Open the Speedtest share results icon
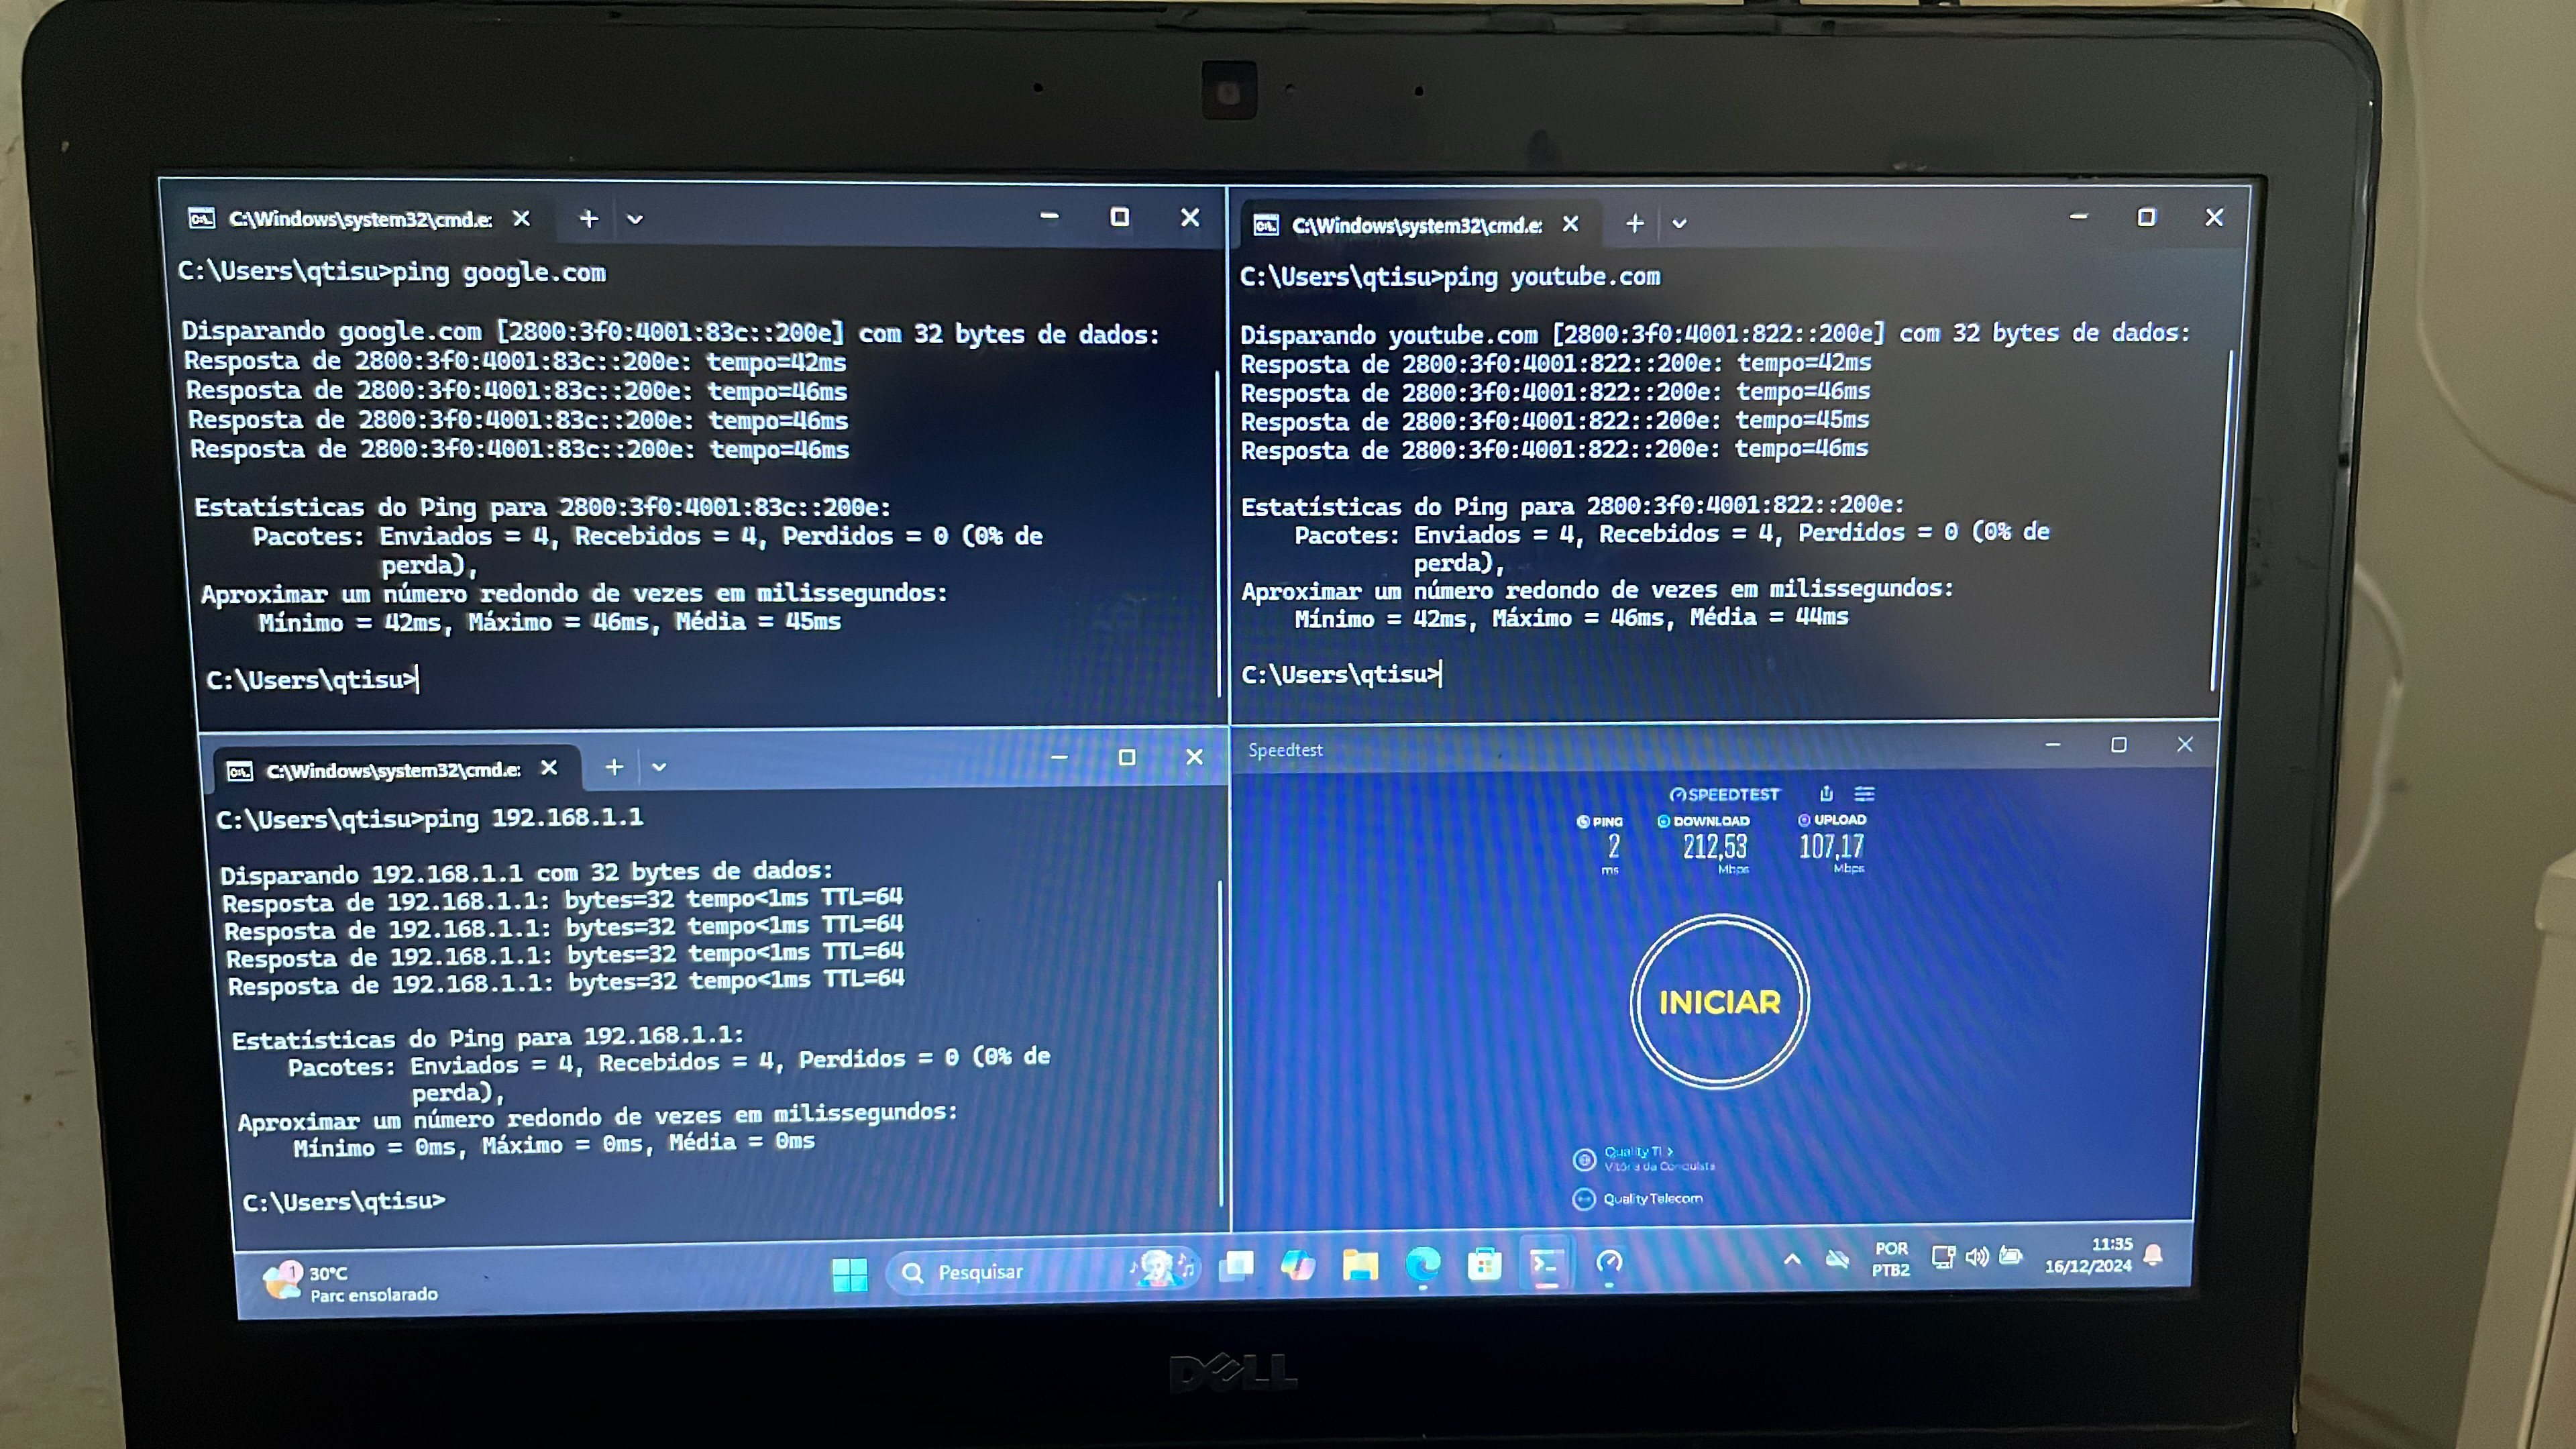 tap(1826, 794)
